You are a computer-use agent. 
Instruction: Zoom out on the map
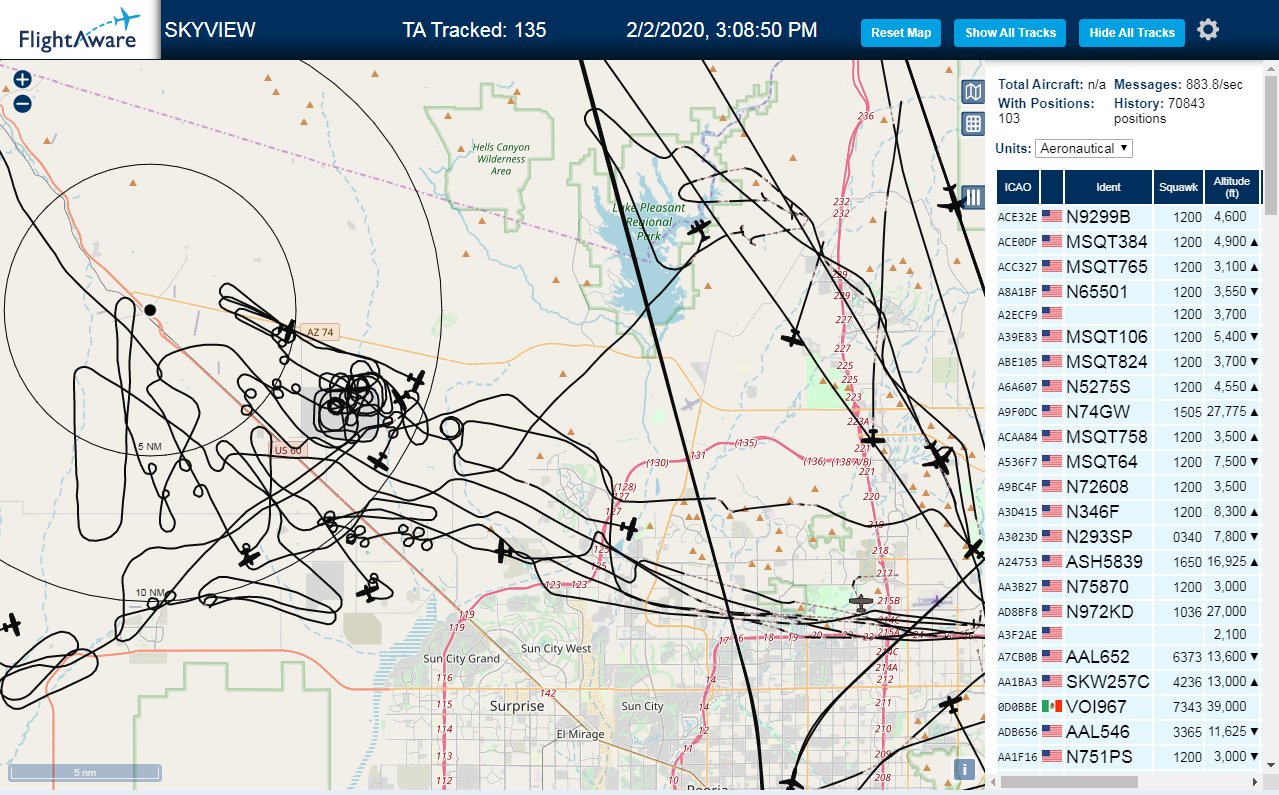tap(22, 103)
